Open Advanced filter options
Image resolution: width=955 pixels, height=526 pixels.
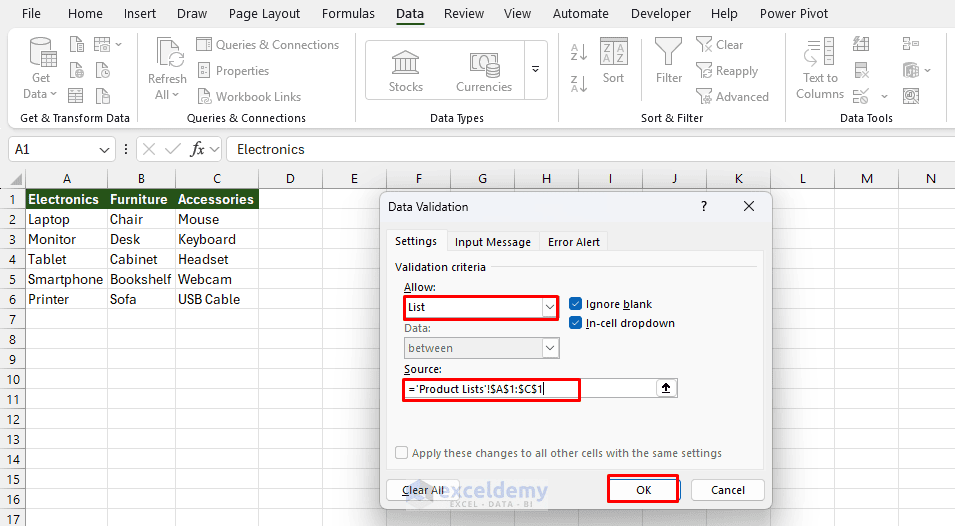pyautogui.click(x=732, y=96)
